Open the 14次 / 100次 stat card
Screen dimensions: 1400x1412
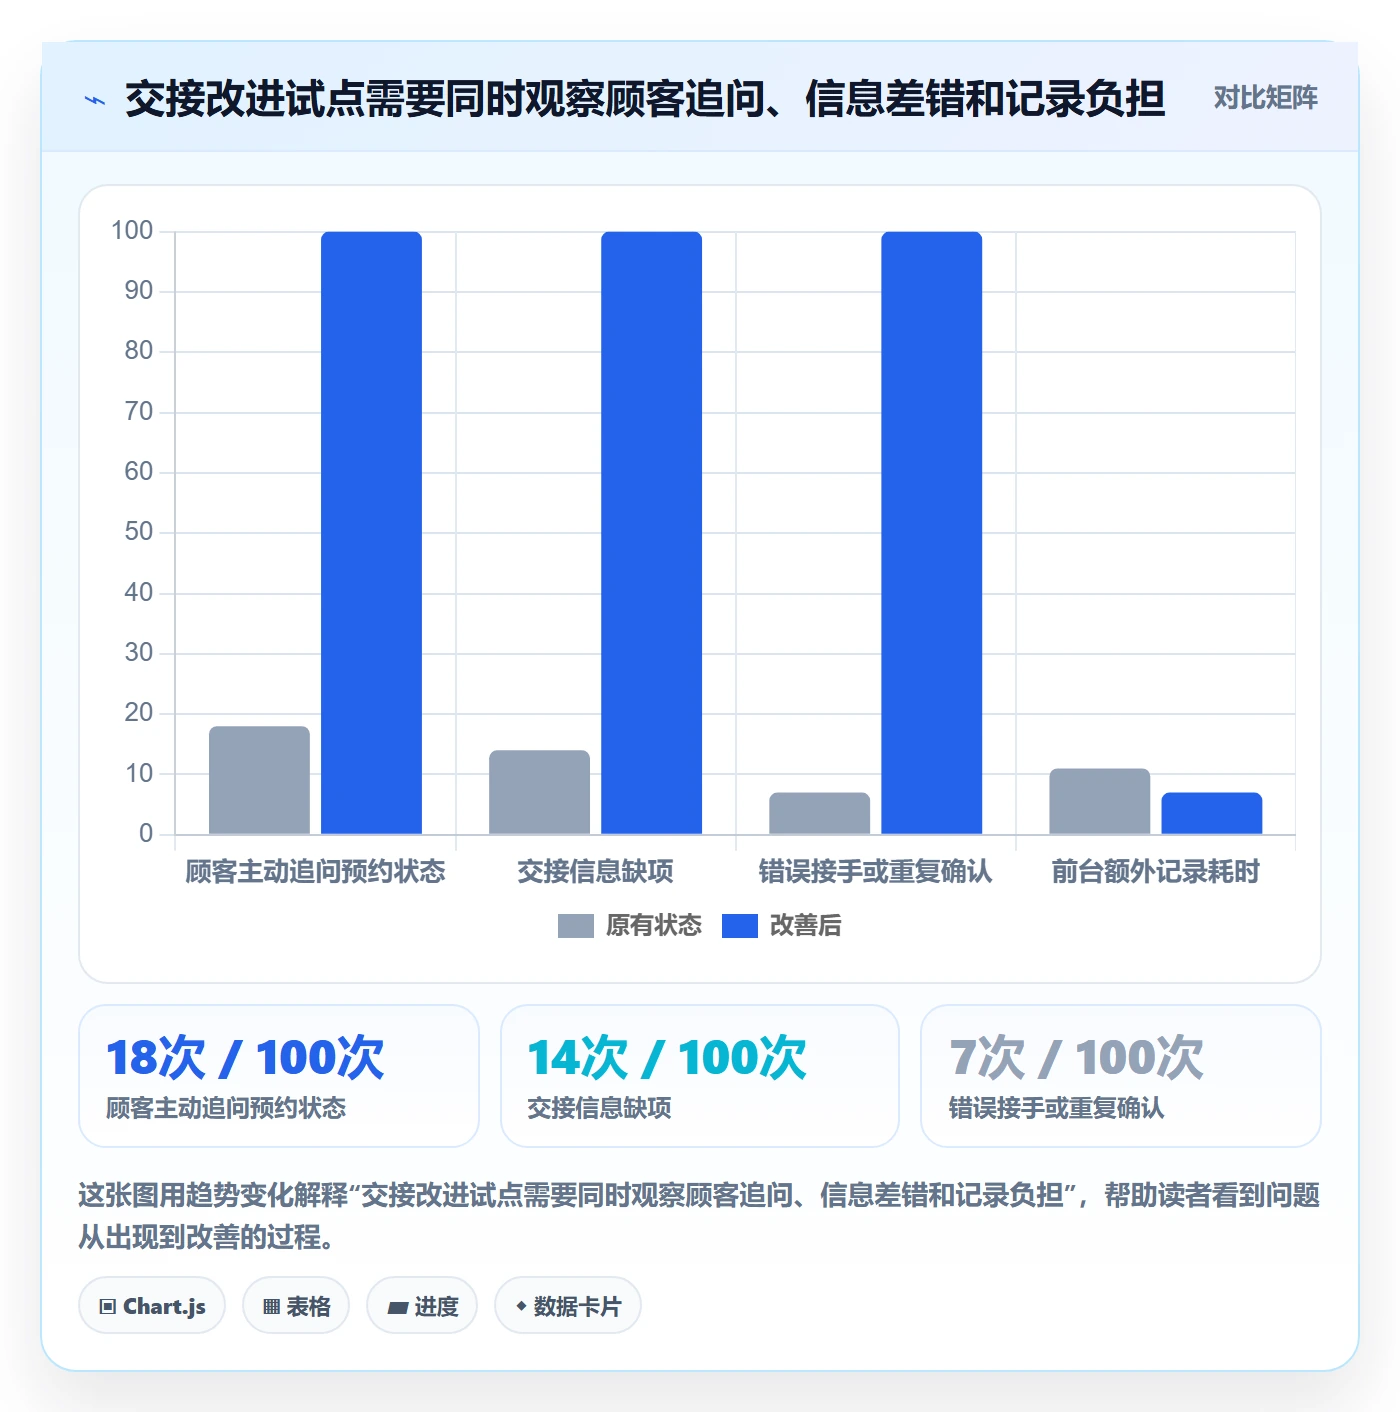700,1075
